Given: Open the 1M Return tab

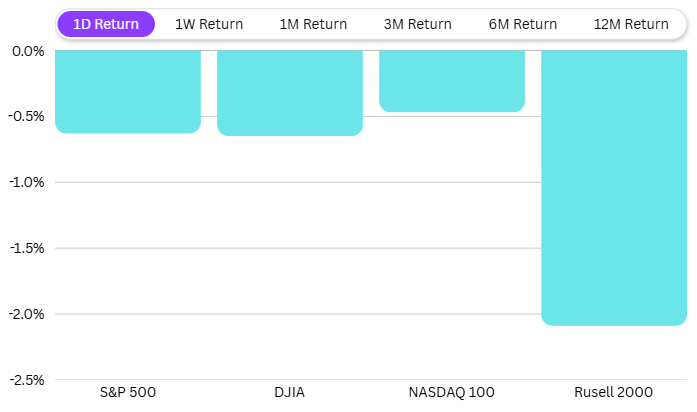Looking at the screenshot, I should tap(313, 24).
